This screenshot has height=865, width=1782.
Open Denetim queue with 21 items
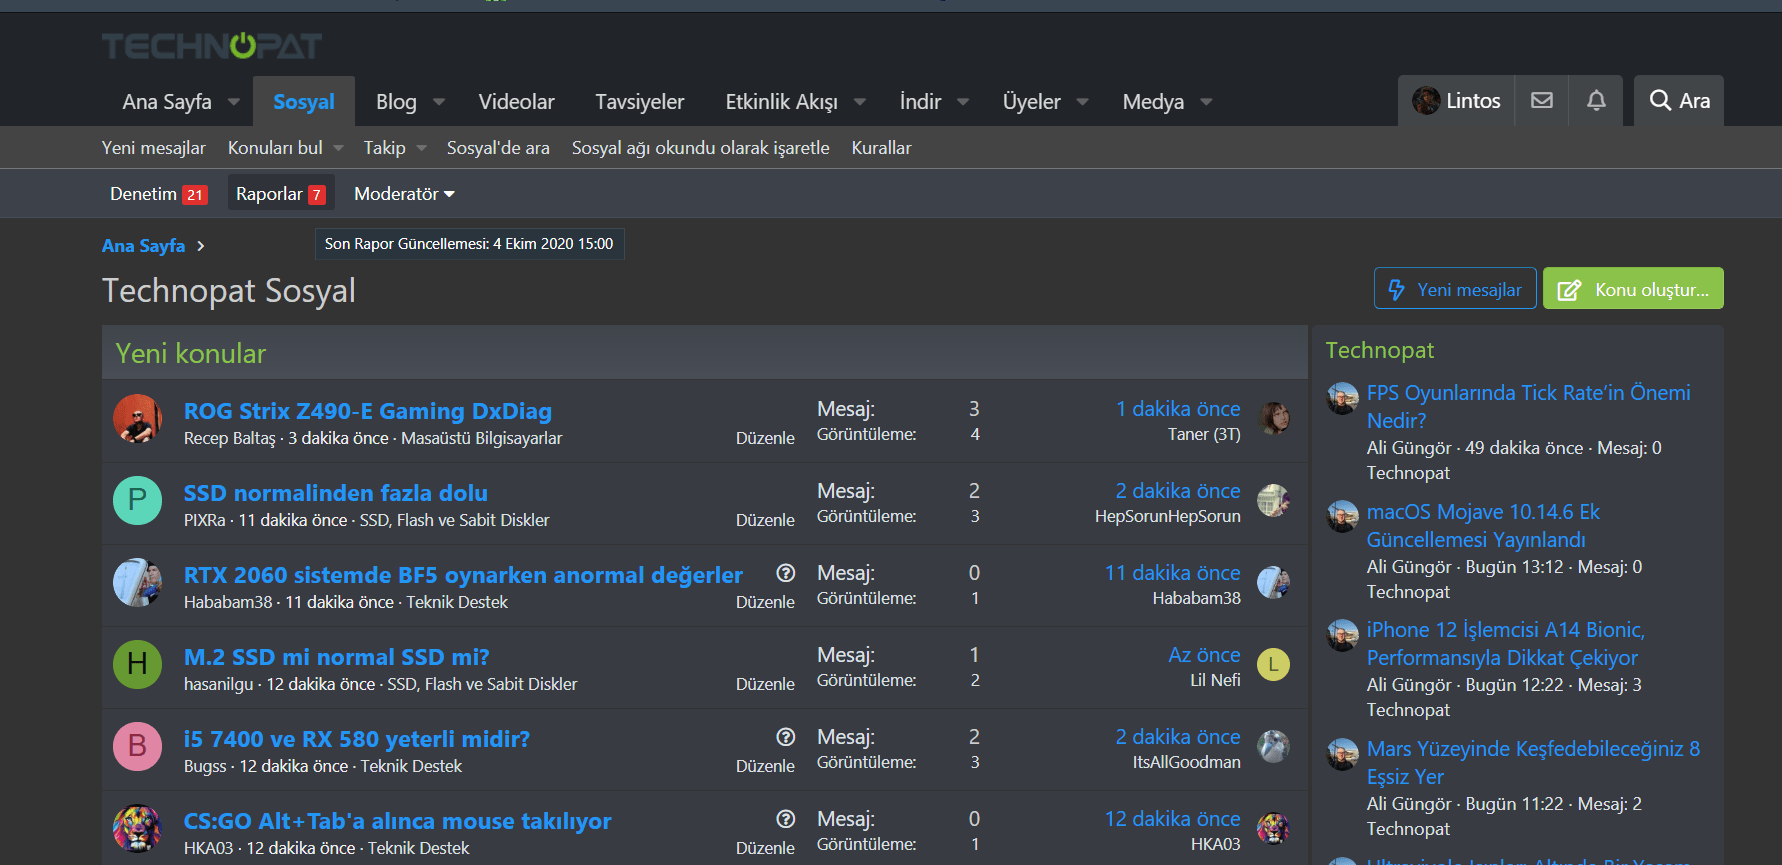pos(159,194)
